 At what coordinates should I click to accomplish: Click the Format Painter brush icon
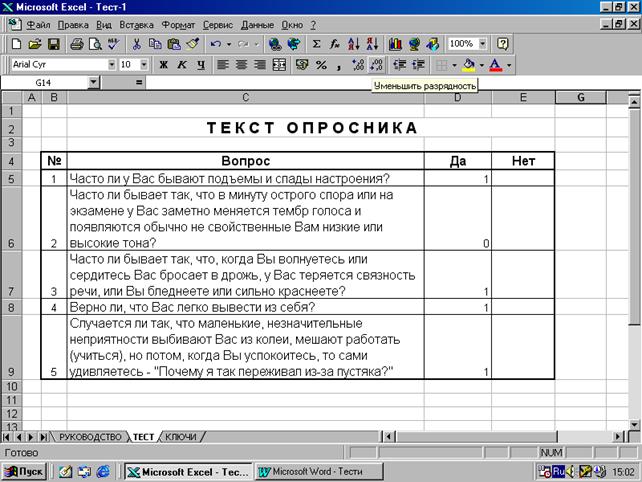192,44
